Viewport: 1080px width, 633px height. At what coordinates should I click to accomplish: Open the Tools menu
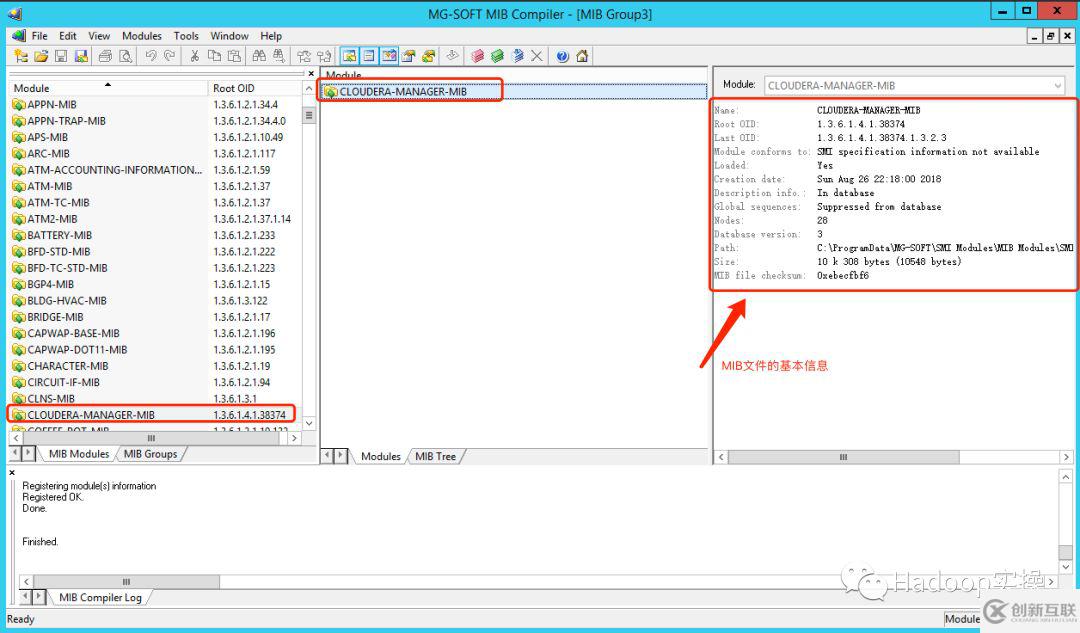186,36
